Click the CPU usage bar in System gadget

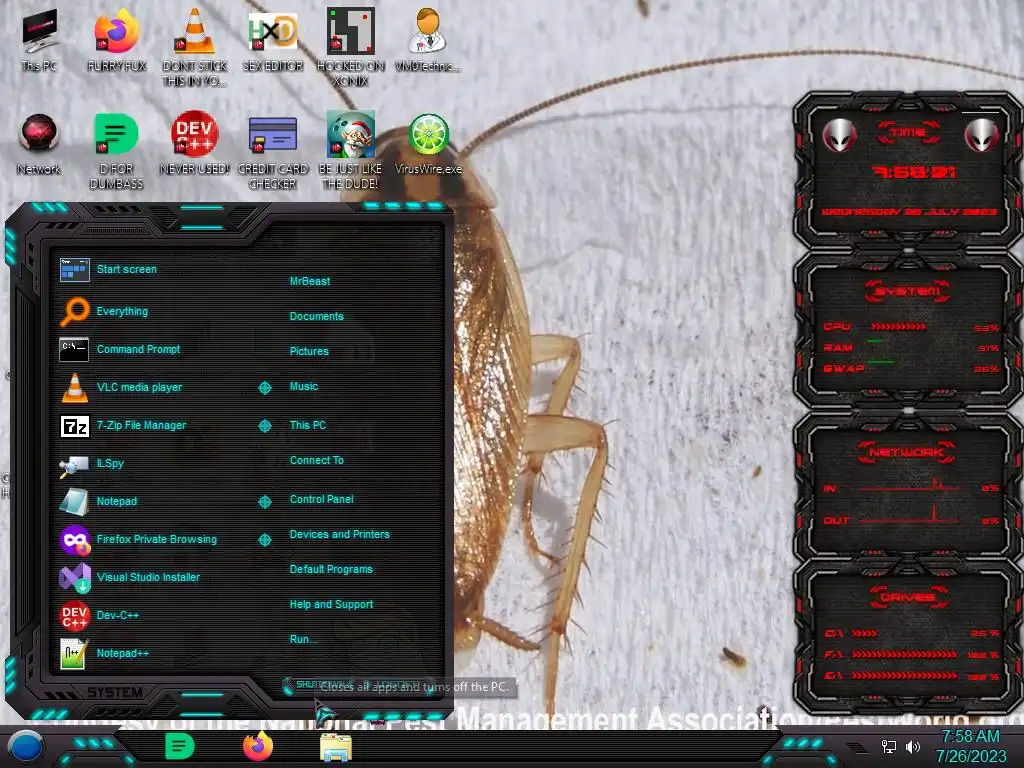click(x=898, y=327)
